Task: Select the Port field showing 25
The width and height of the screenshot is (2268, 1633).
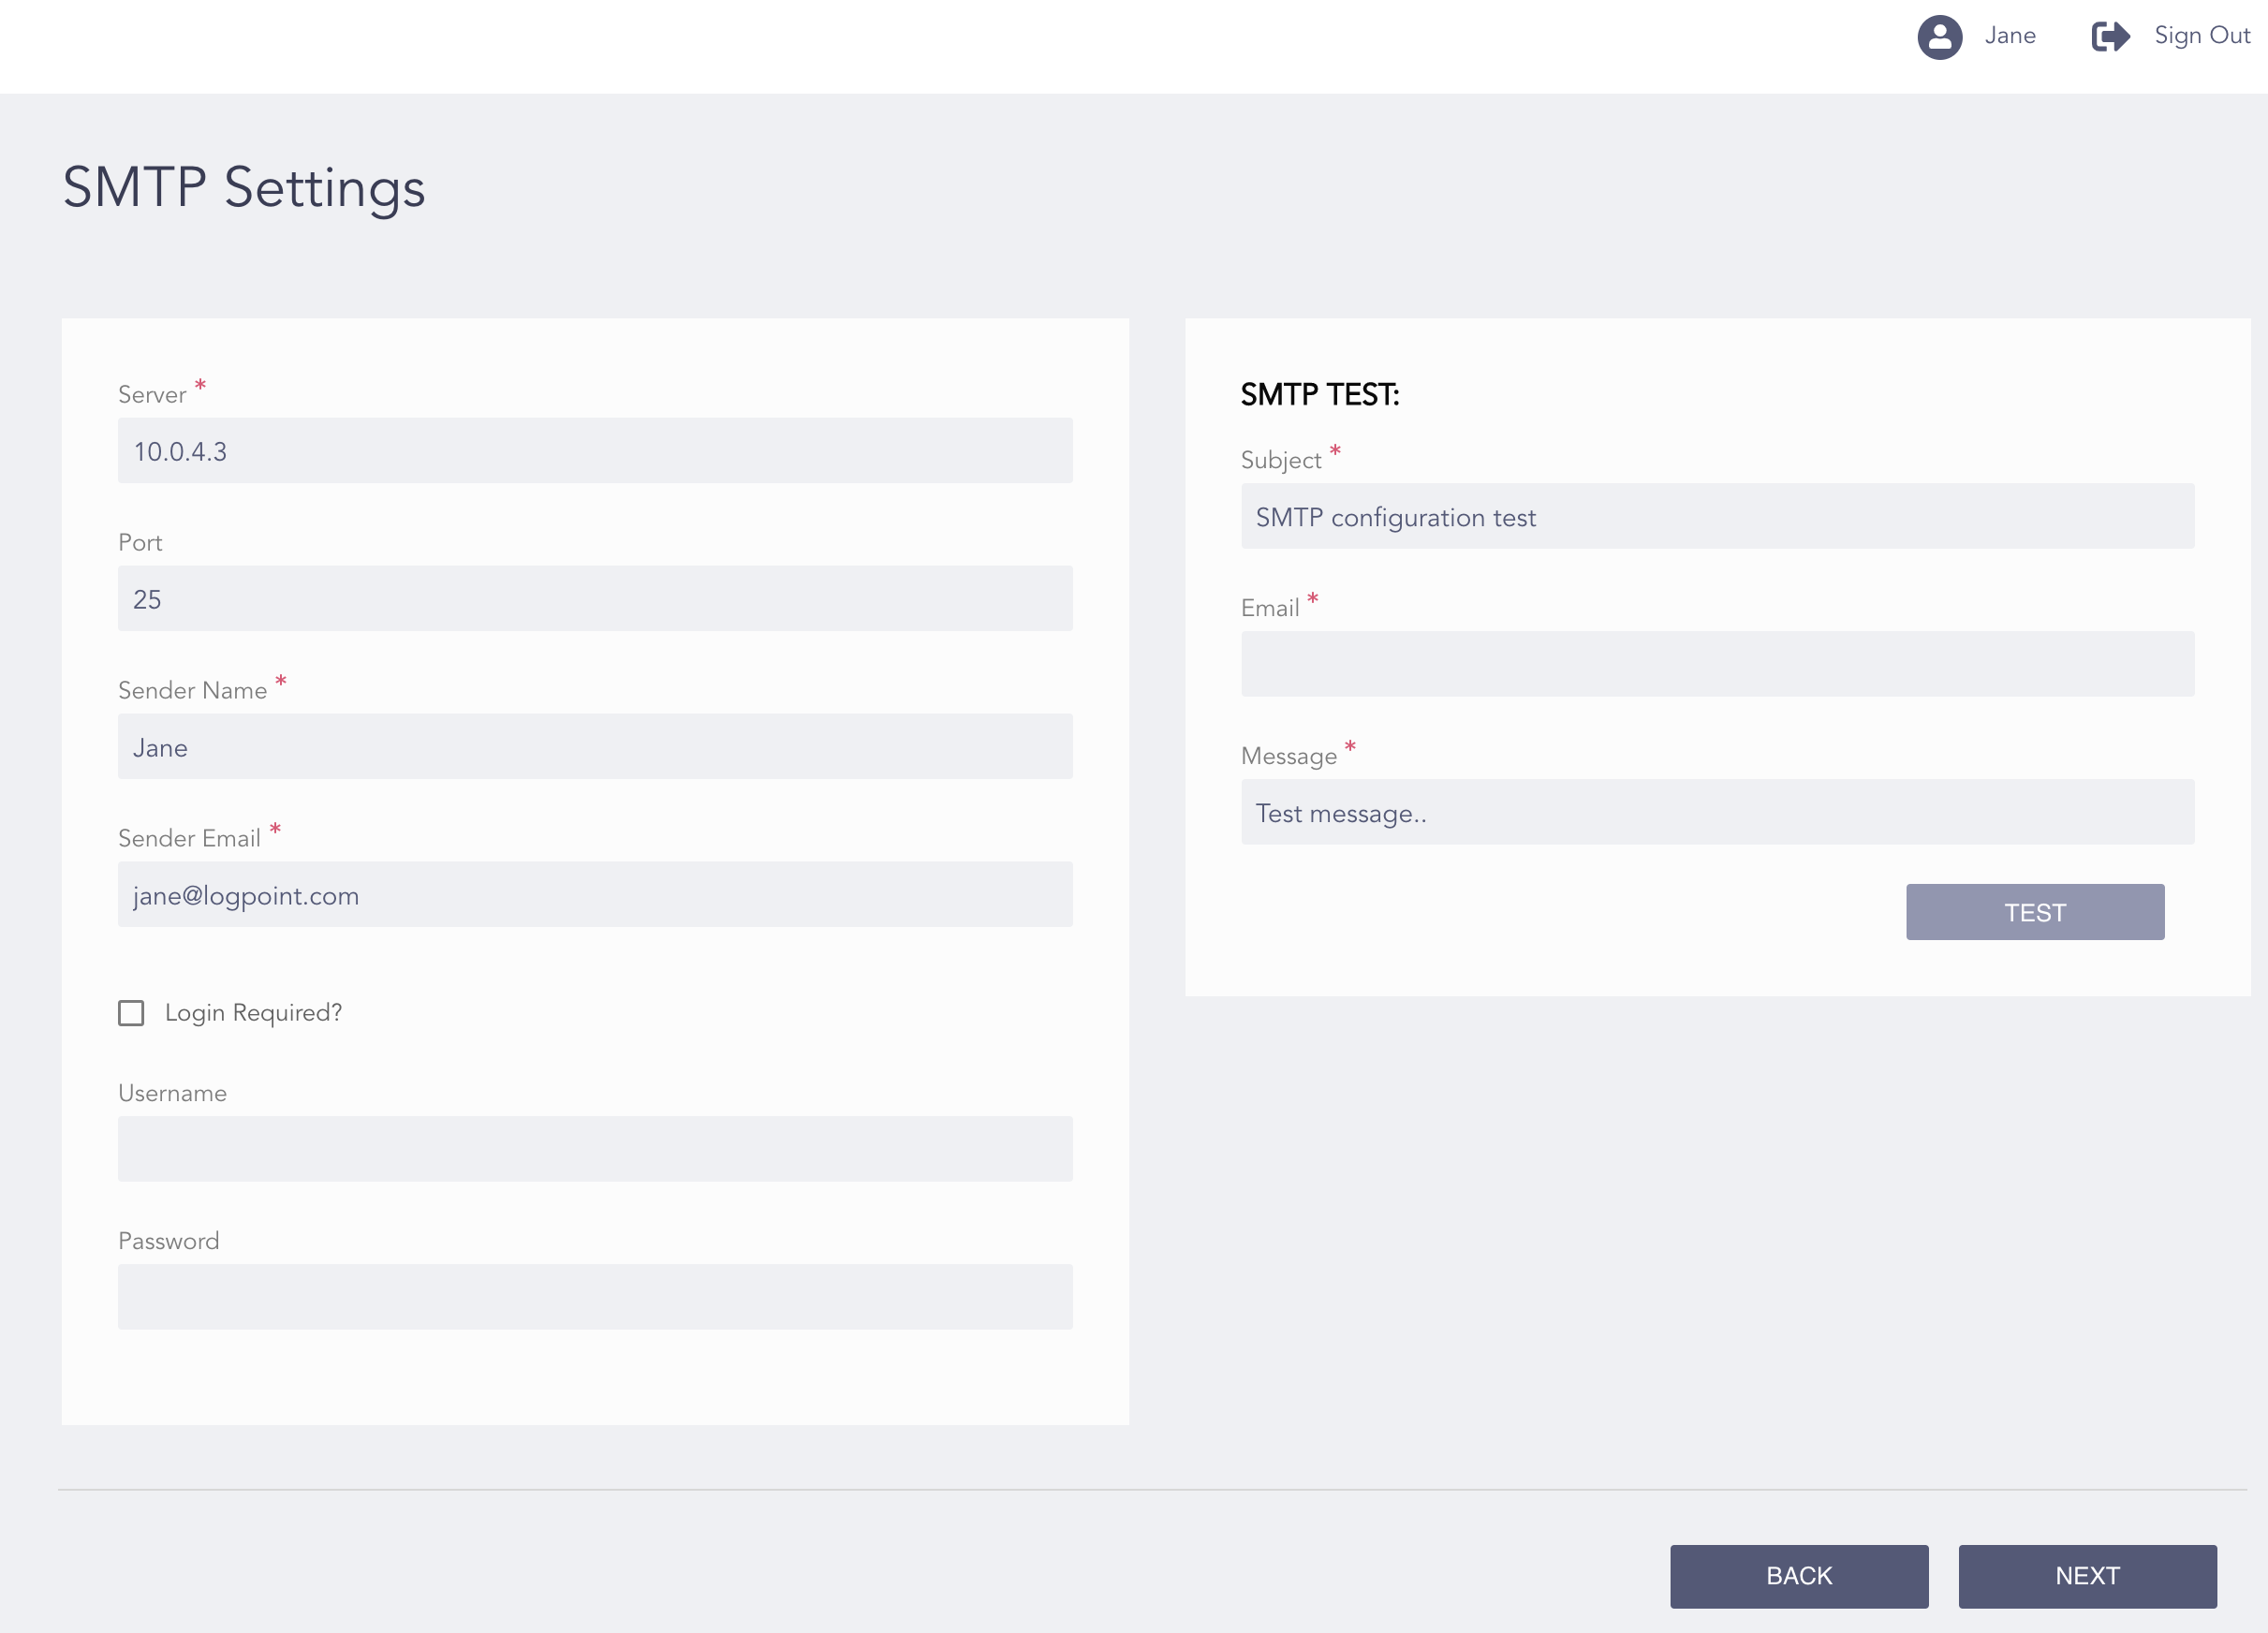Action: 595,598
